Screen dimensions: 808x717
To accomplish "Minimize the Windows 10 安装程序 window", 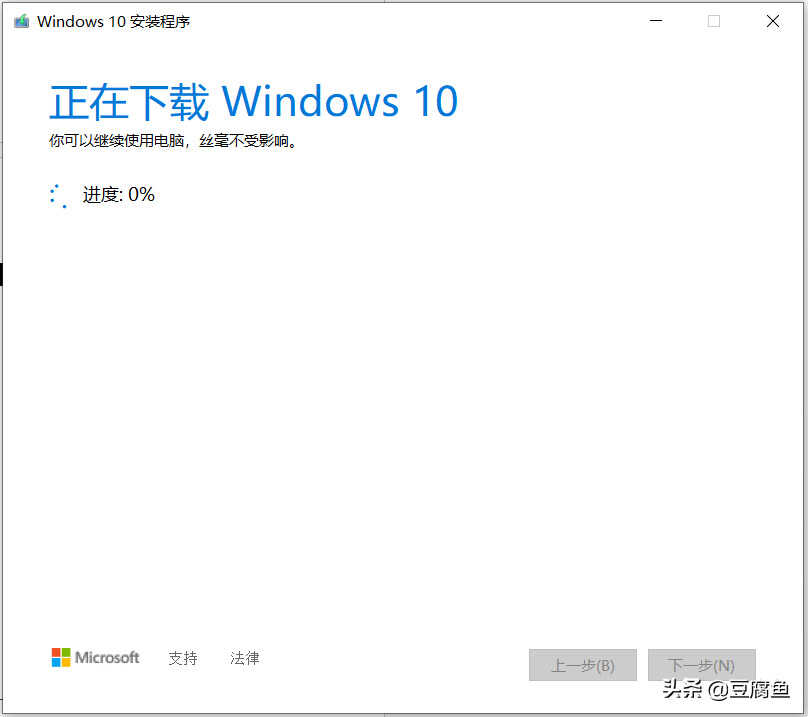I will (656, 21).
